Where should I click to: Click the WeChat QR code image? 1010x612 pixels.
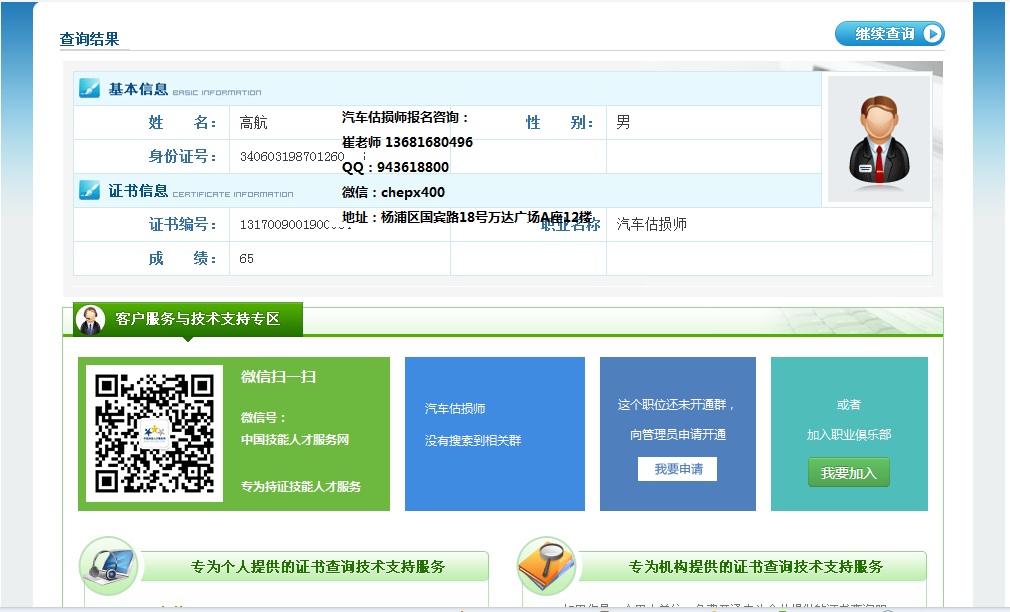(x=154, y=433)
